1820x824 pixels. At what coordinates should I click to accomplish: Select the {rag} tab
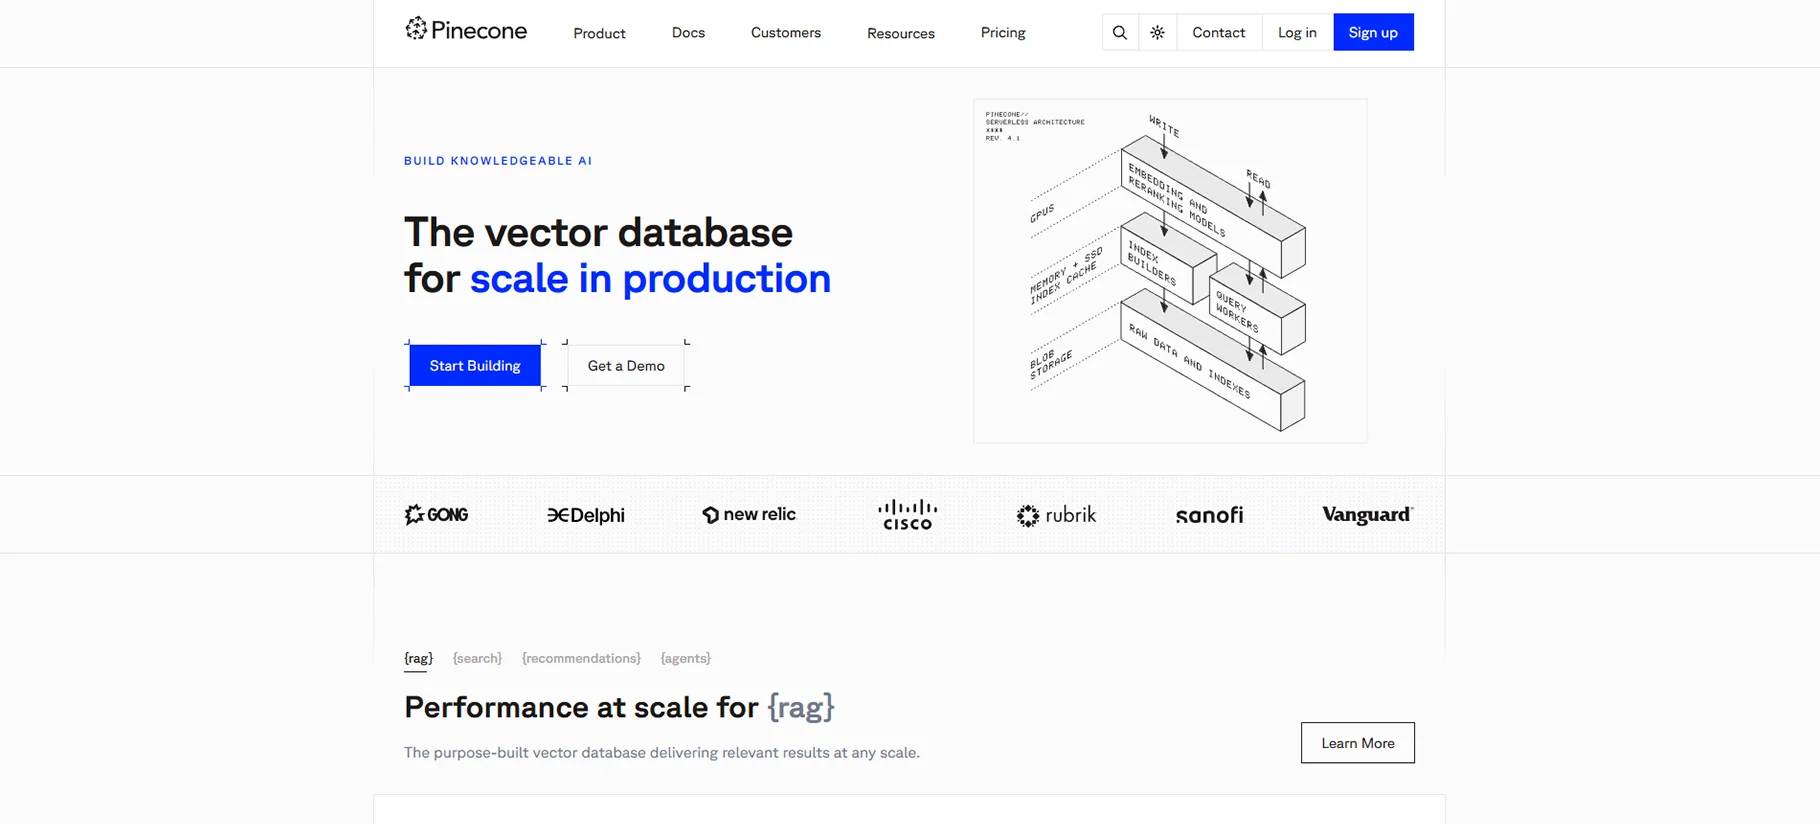click(418, 658)
